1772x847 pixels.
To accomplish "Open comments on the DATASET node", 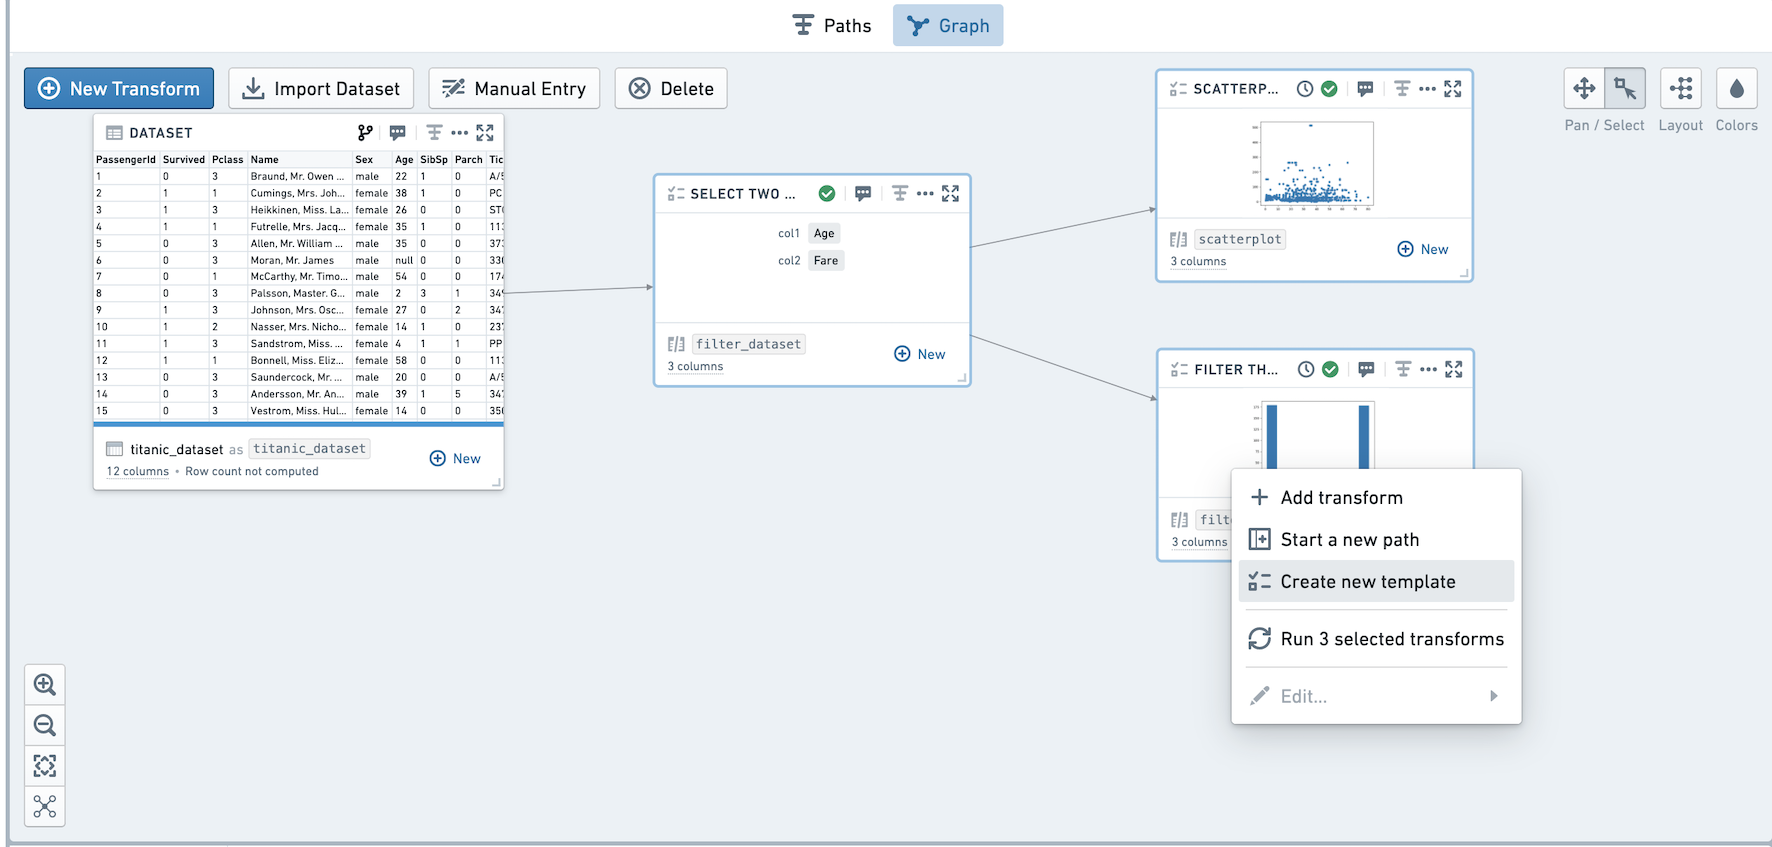I will click(397, 132).
